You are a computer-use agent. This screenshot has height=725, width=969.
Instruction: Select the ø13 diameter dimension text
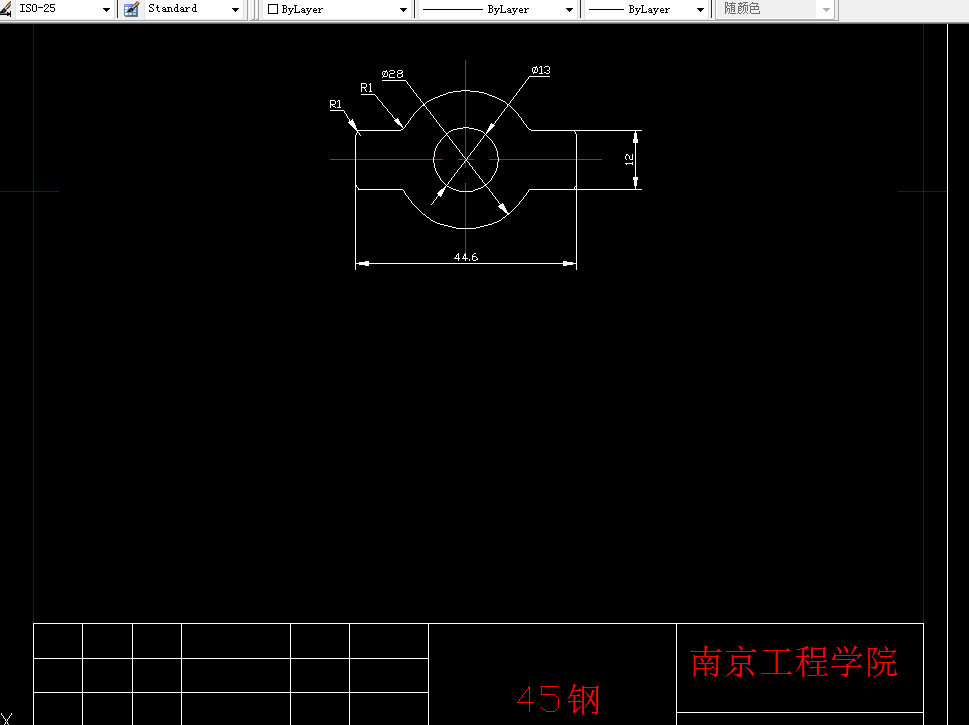[541, 70]
